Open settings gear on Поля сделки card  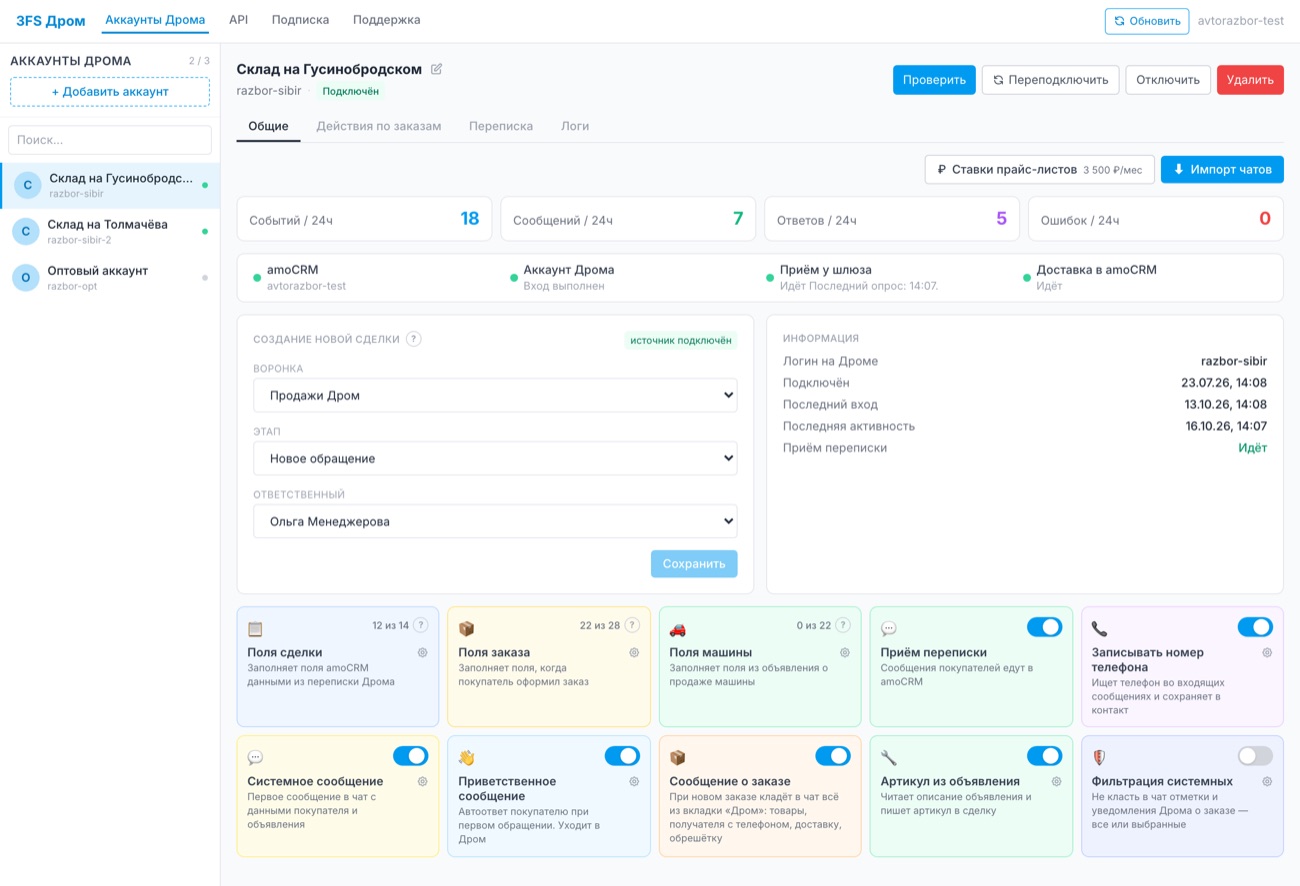[423, 652]
